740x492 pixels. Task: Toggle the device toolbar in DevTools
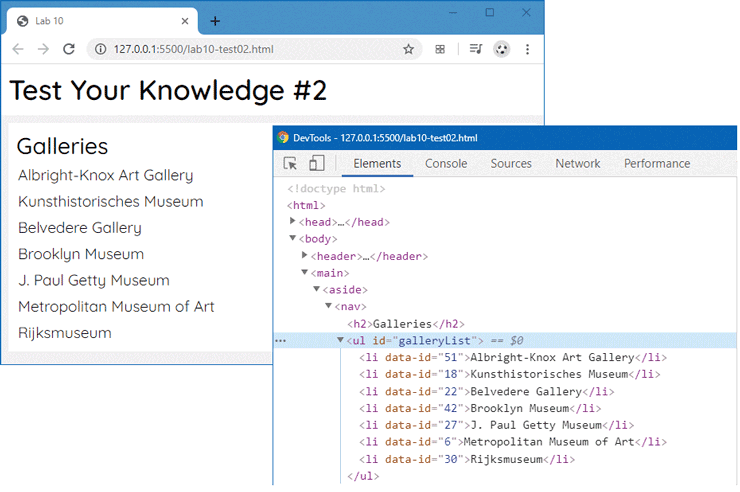click(316, 164)
